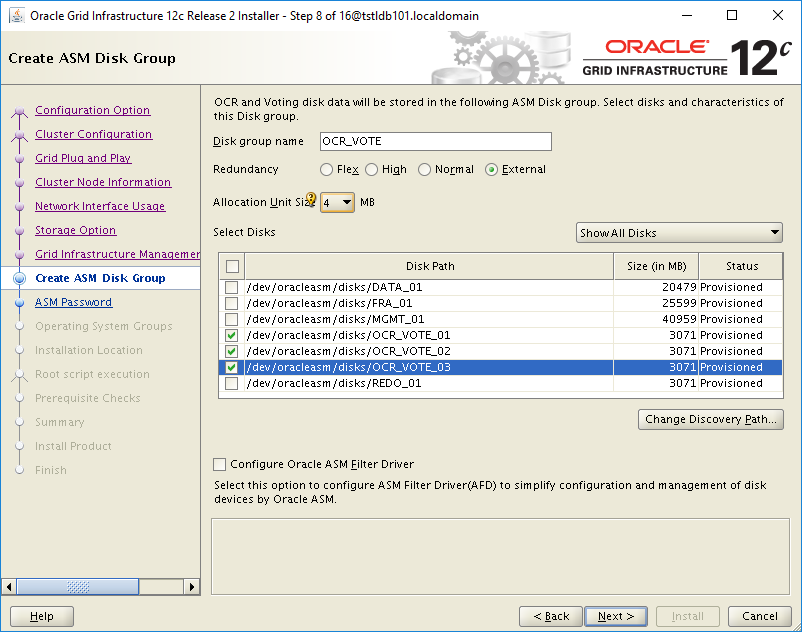Select Flex redundancy option

click(326, 170)
